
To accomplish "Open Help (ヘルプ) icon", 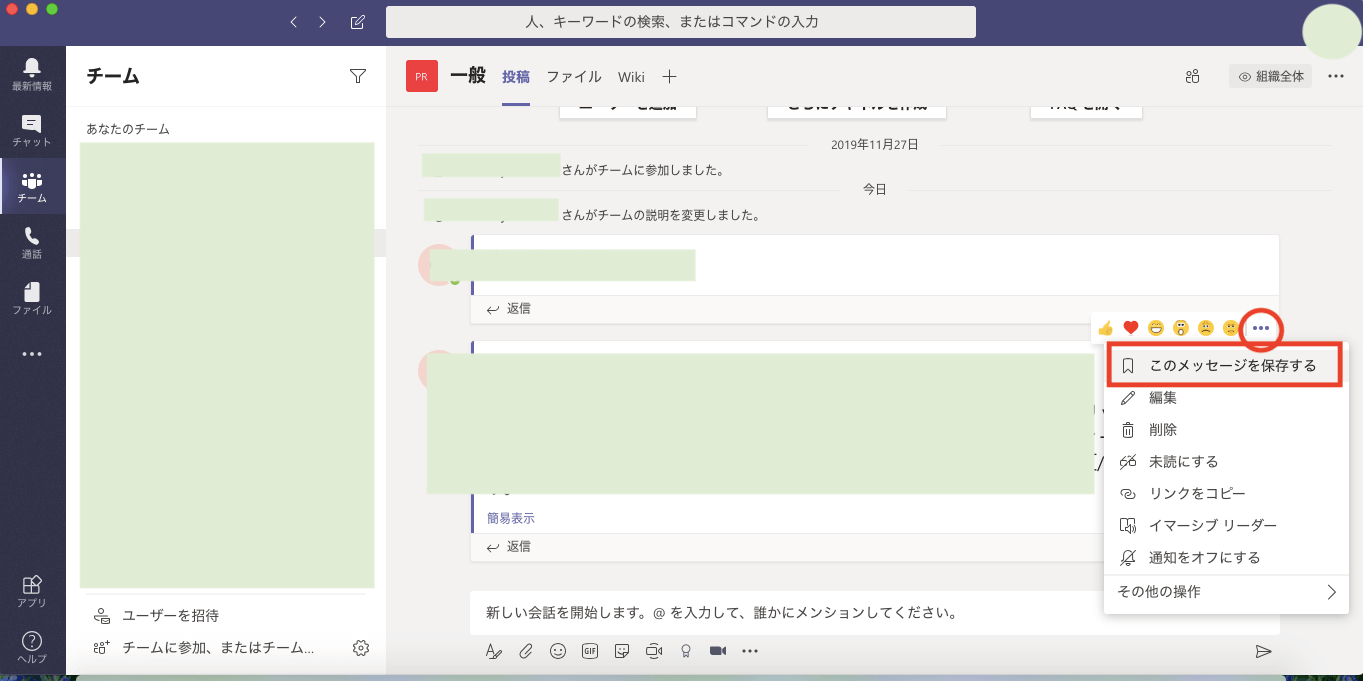I will pos(32,647).
